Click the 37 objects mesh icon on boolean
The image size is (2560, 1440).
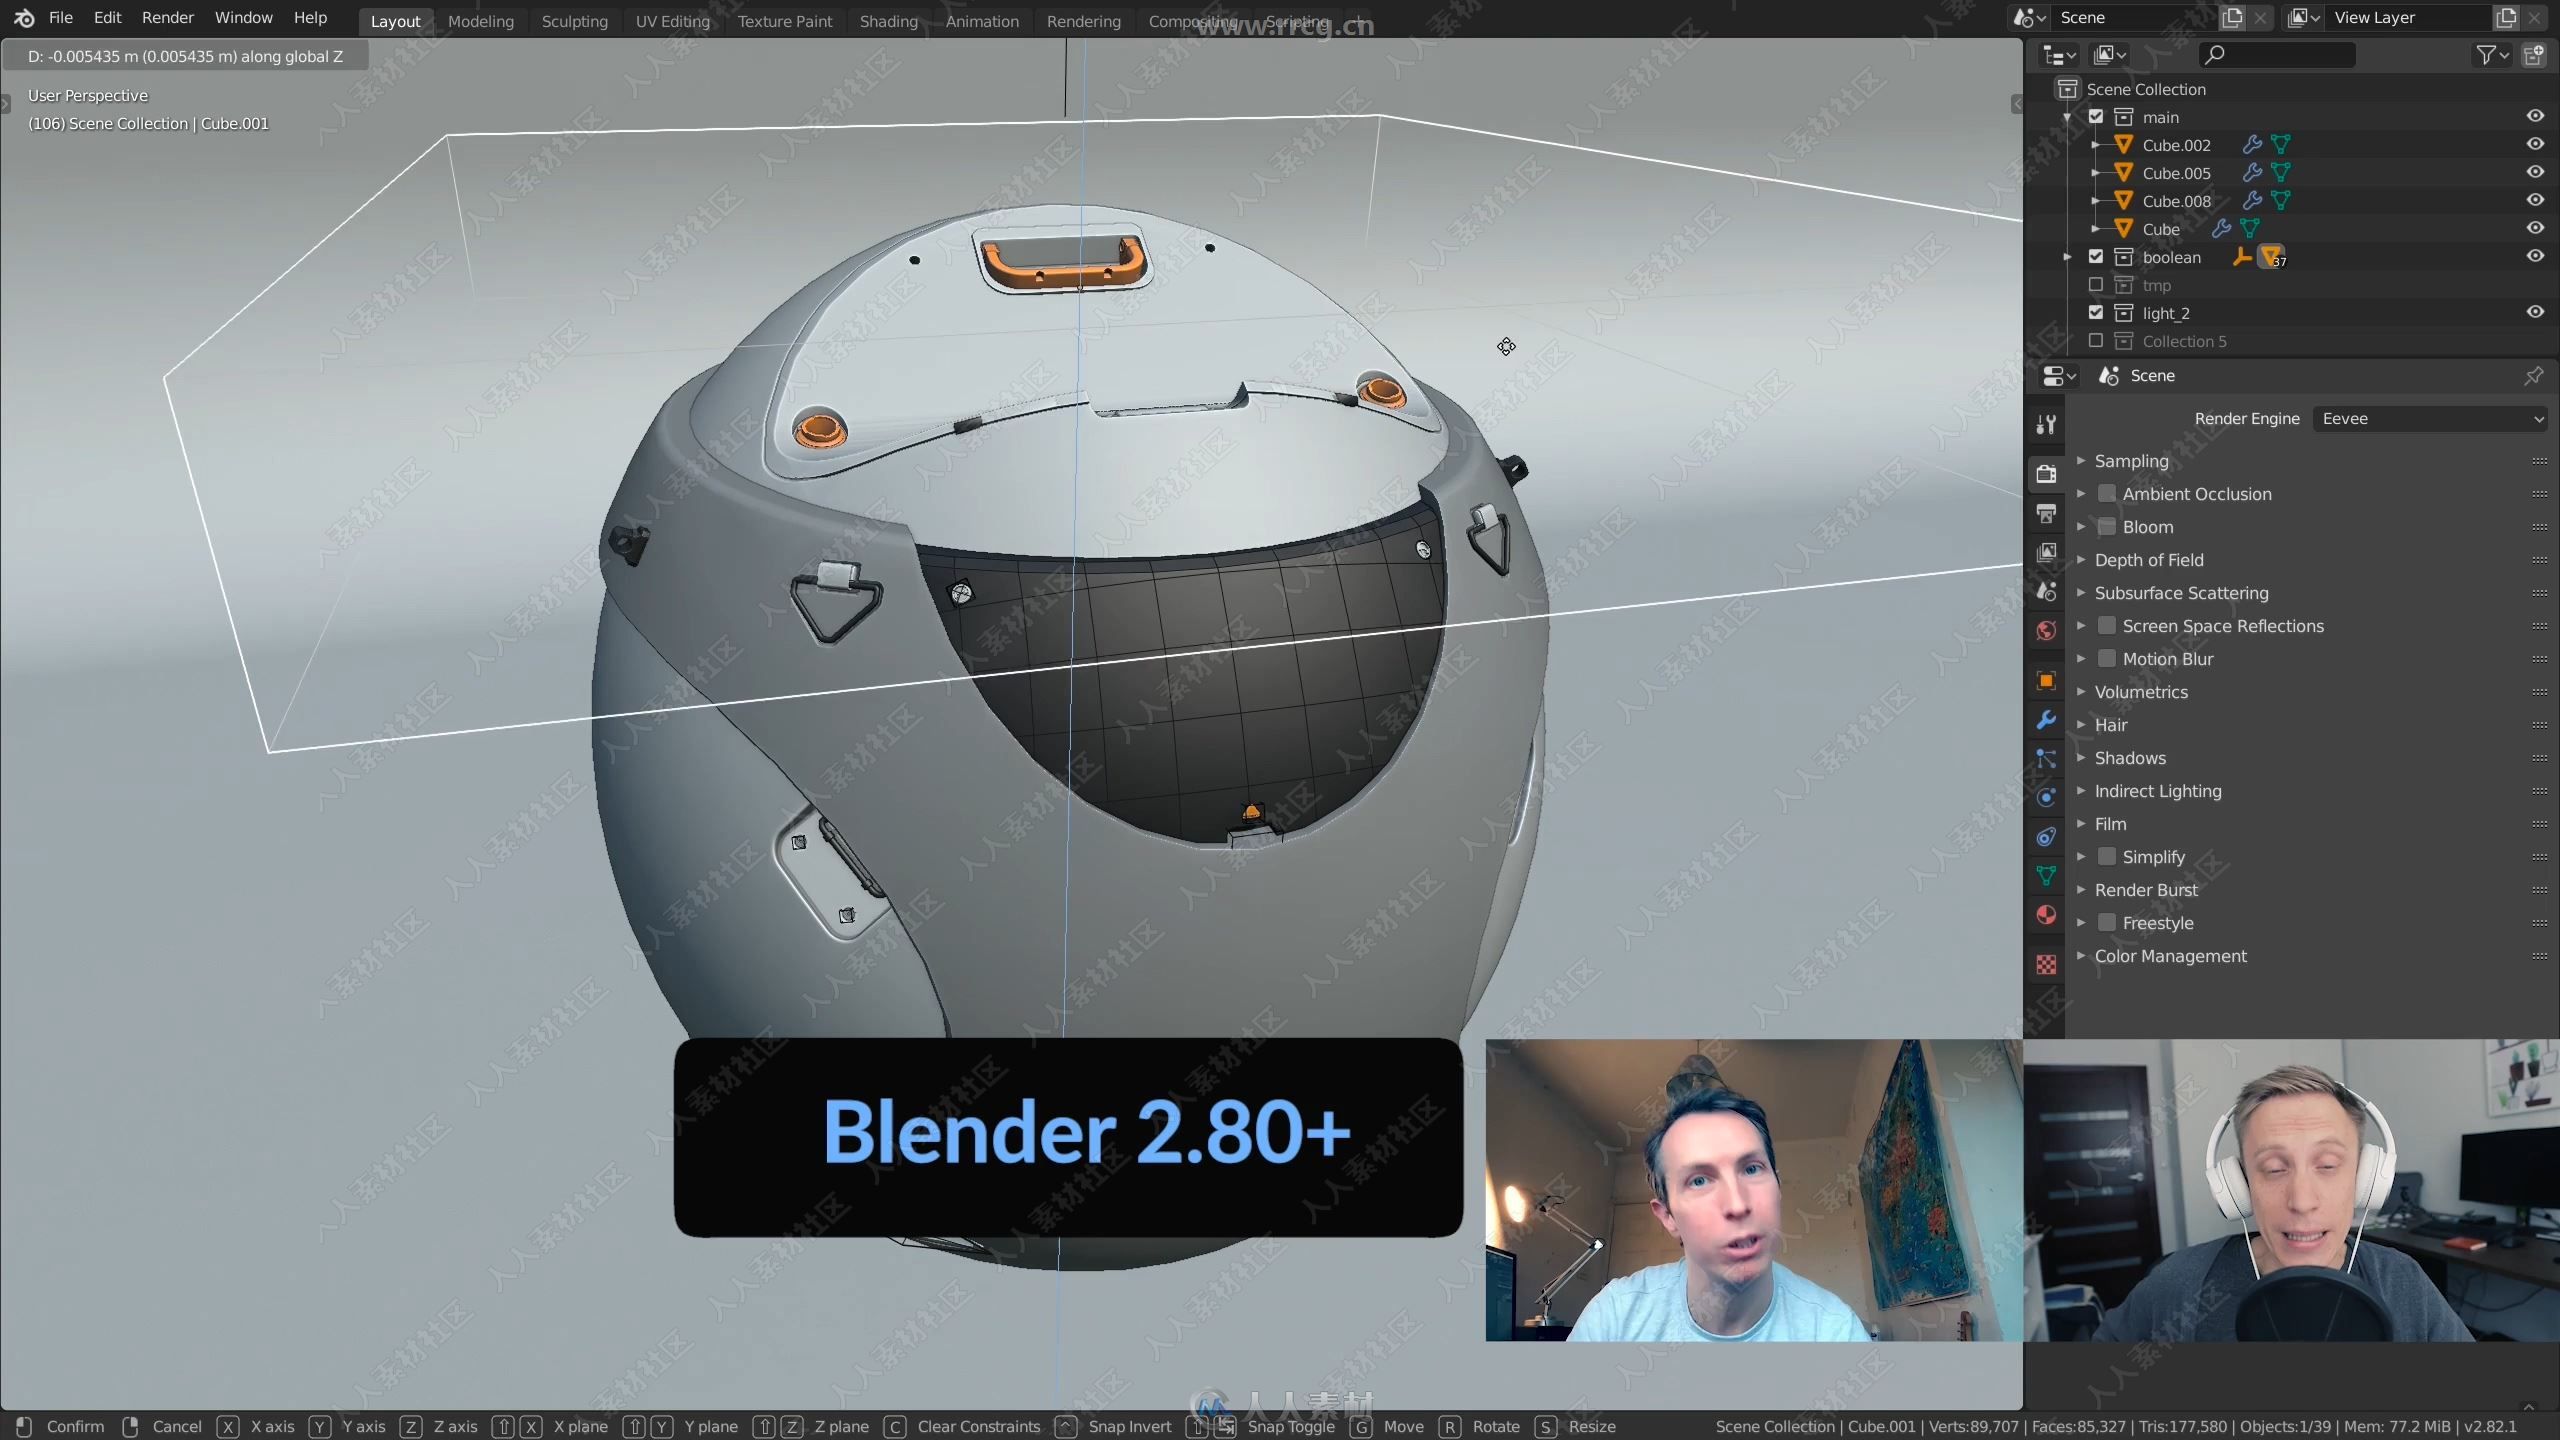point(2272,257)
